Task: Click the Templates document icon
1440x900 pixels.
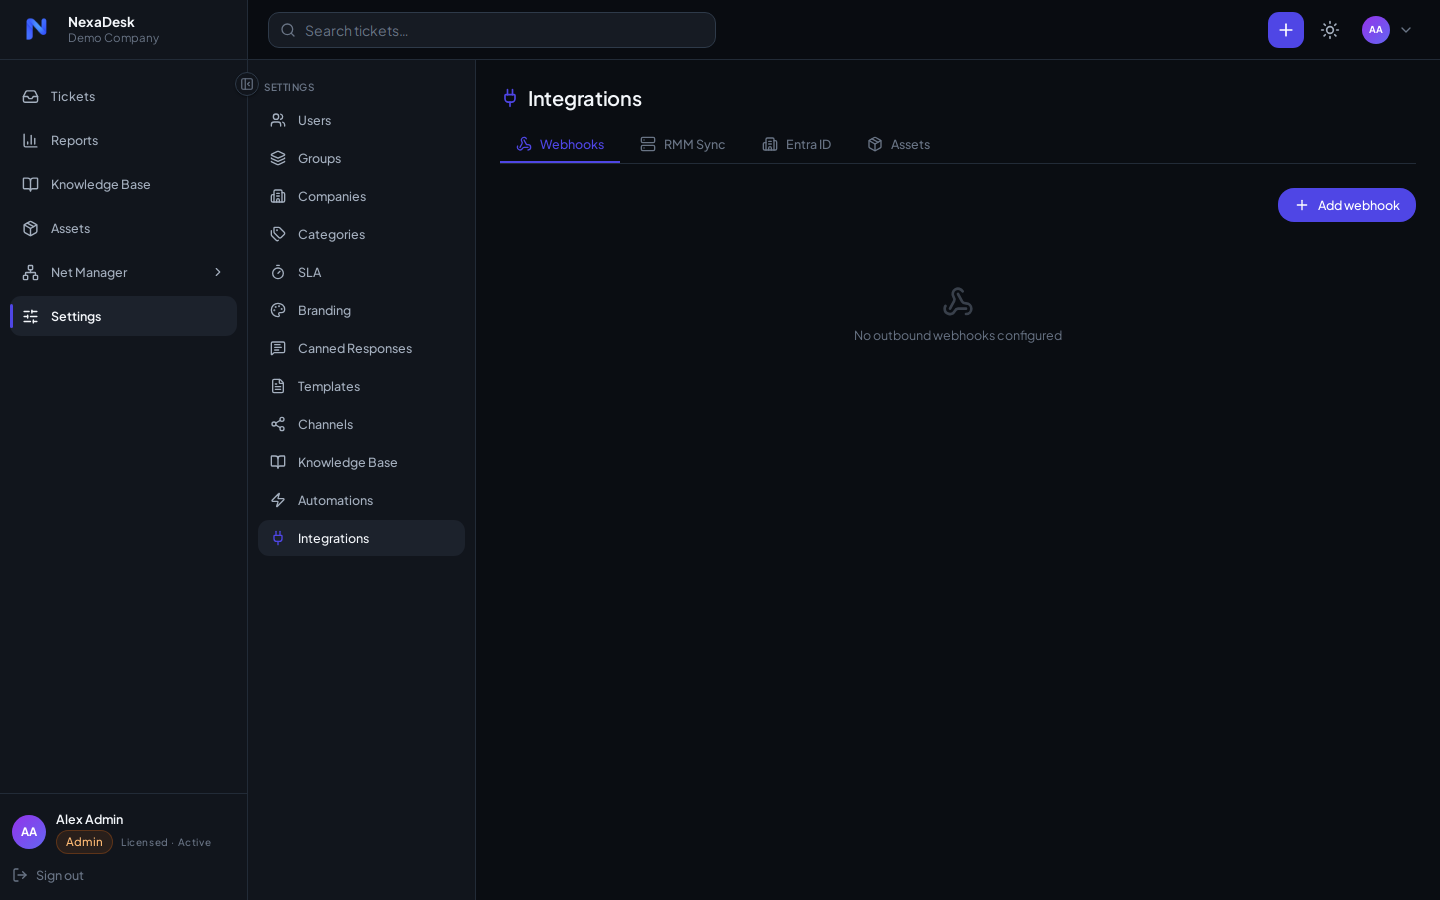Action: (x=278, y=386)
